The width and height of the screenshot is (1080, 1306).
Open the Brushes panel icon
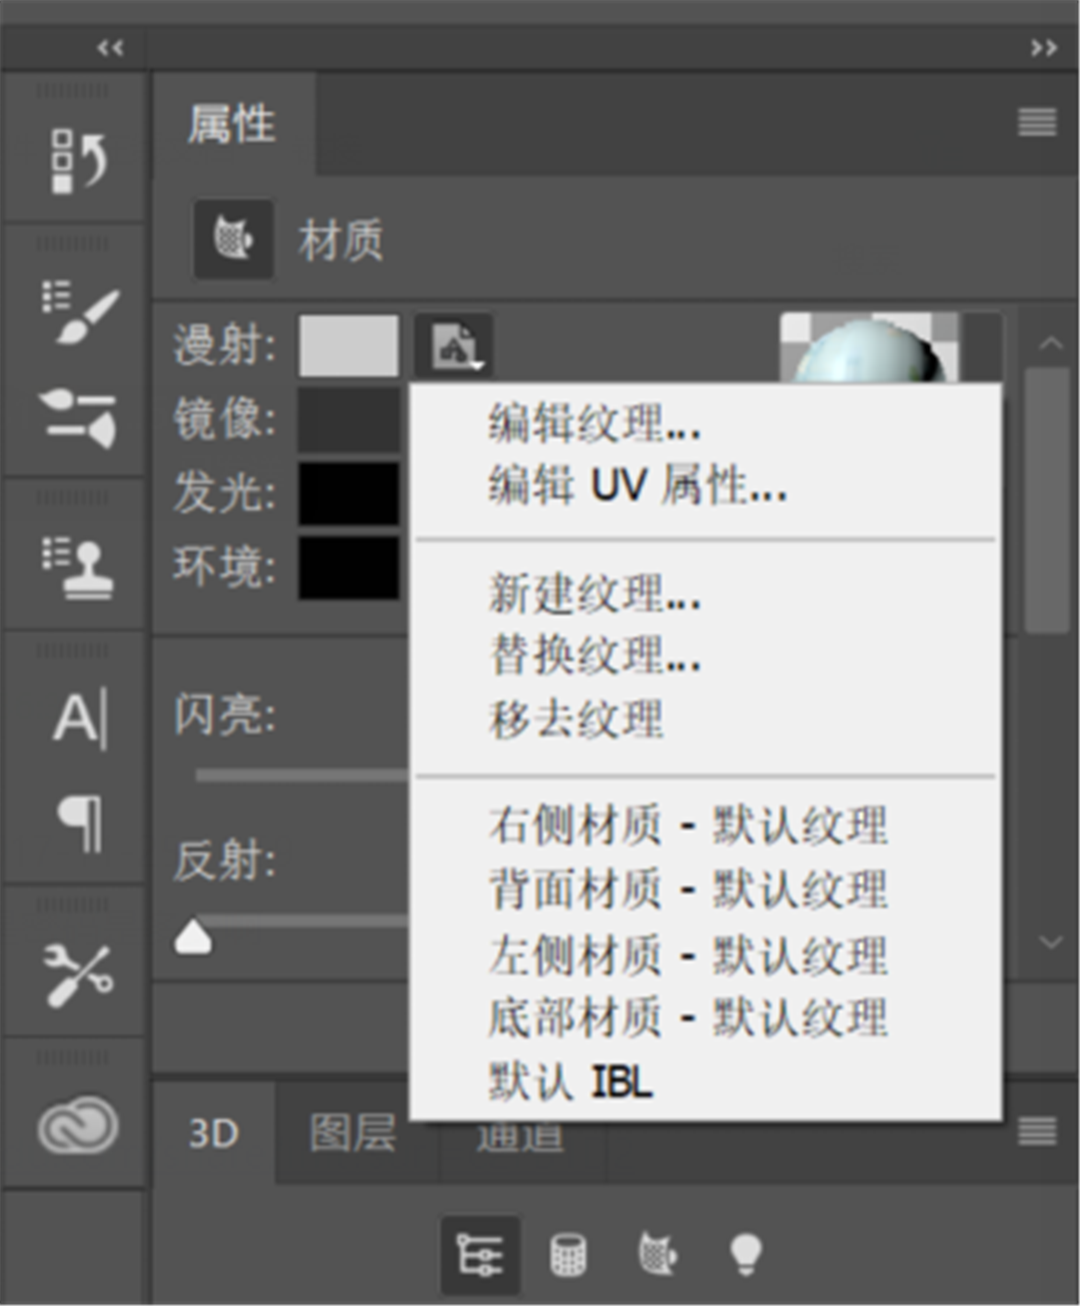(77, 417)
